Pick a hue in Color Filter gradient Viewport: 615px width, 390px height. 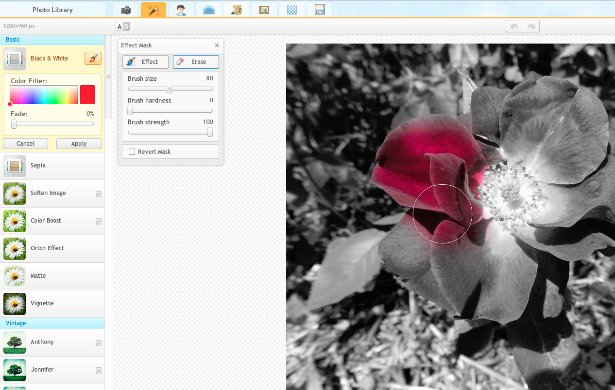[44, 95]
